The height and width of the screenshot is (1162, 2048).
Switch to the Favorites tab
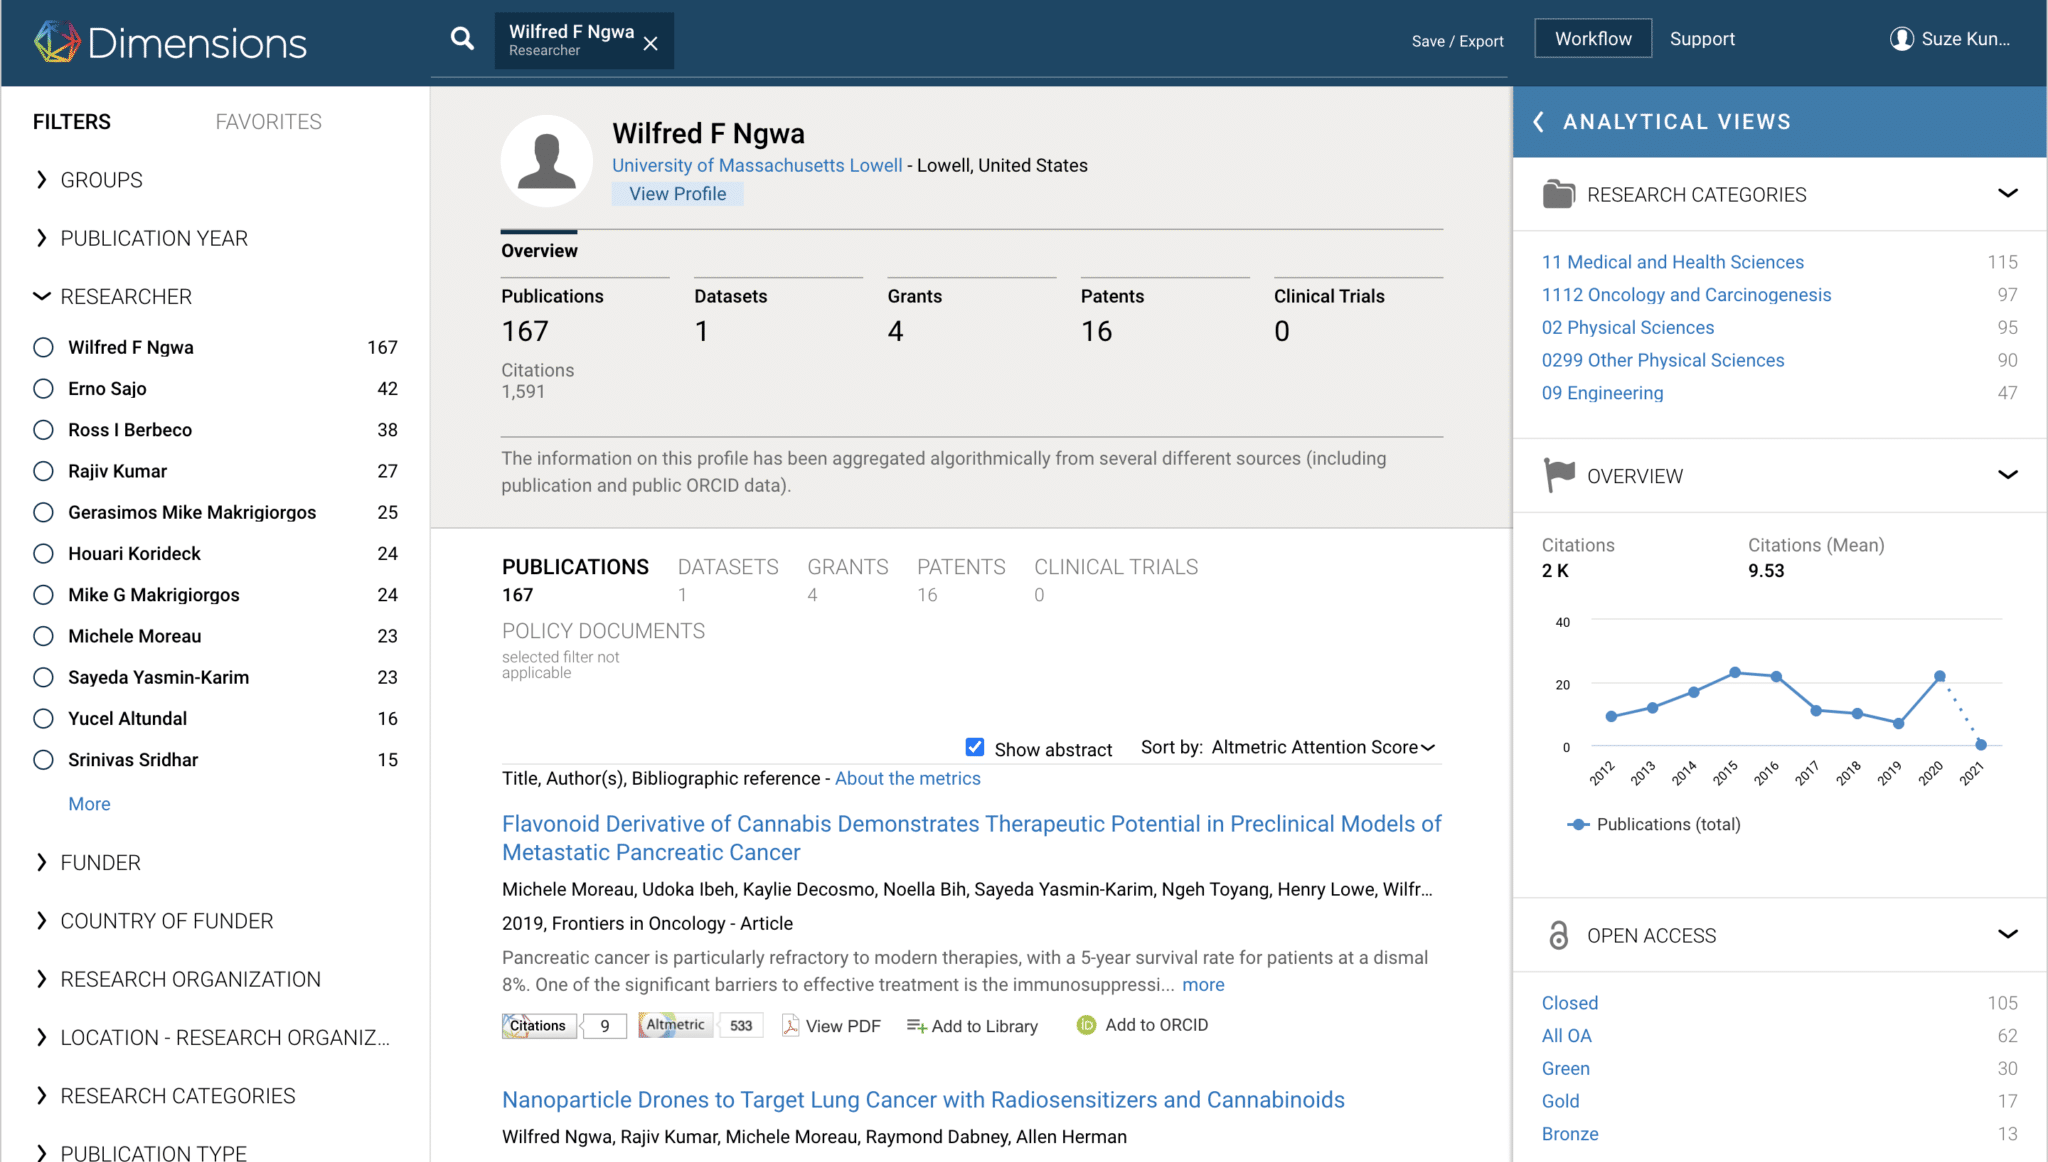[x=268, y=122]
